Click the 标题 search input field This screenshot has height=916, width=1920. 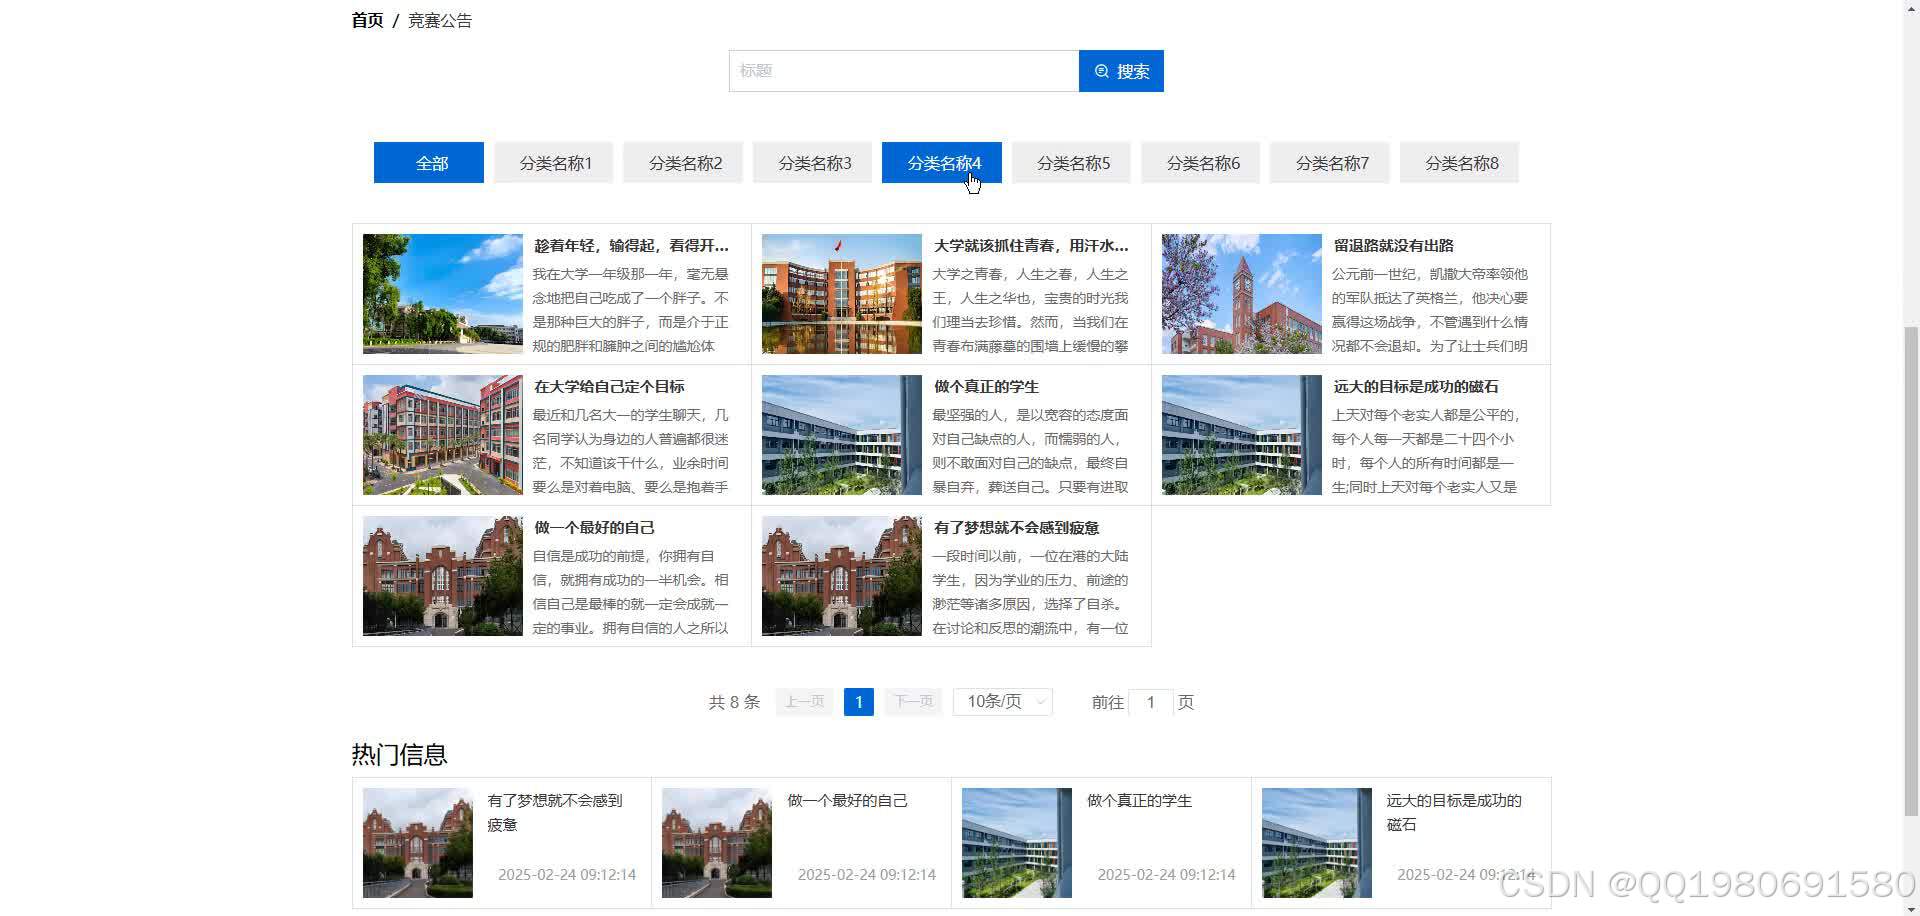pos(900,70)
